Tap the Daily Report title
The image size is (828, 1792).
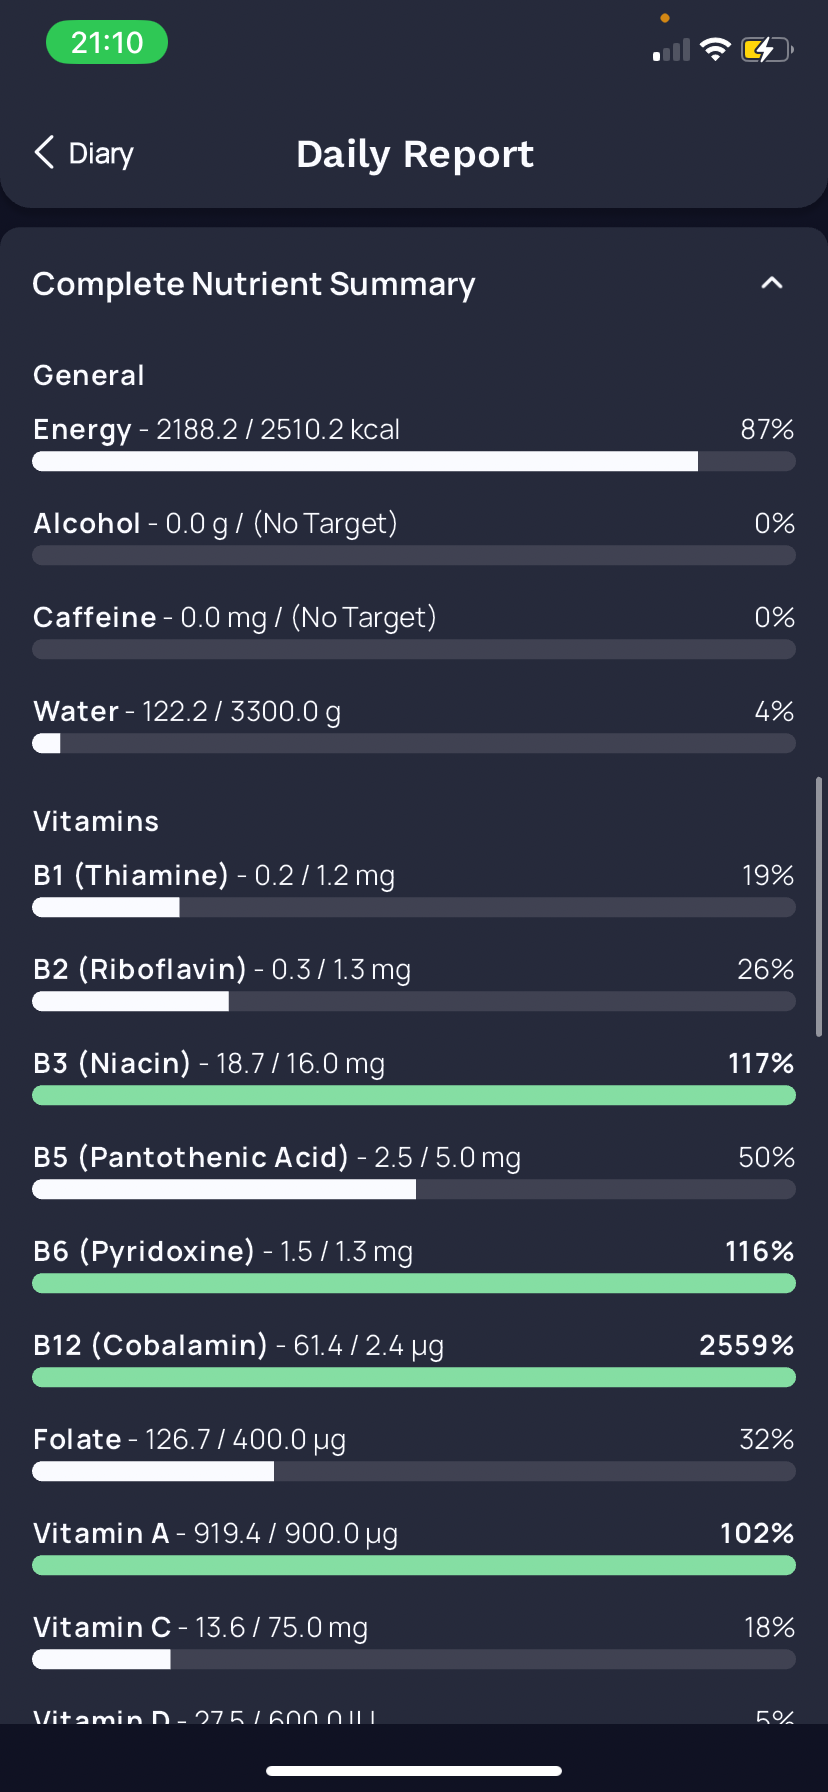415,155
